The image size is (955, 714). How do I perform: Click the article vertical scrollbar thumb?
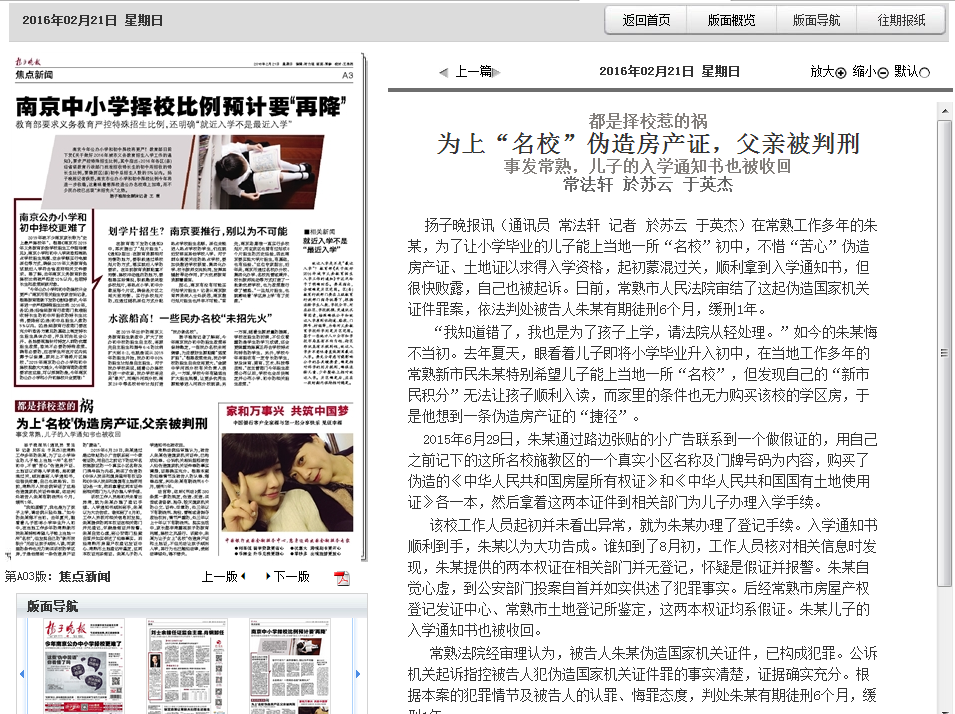[945, 353]
